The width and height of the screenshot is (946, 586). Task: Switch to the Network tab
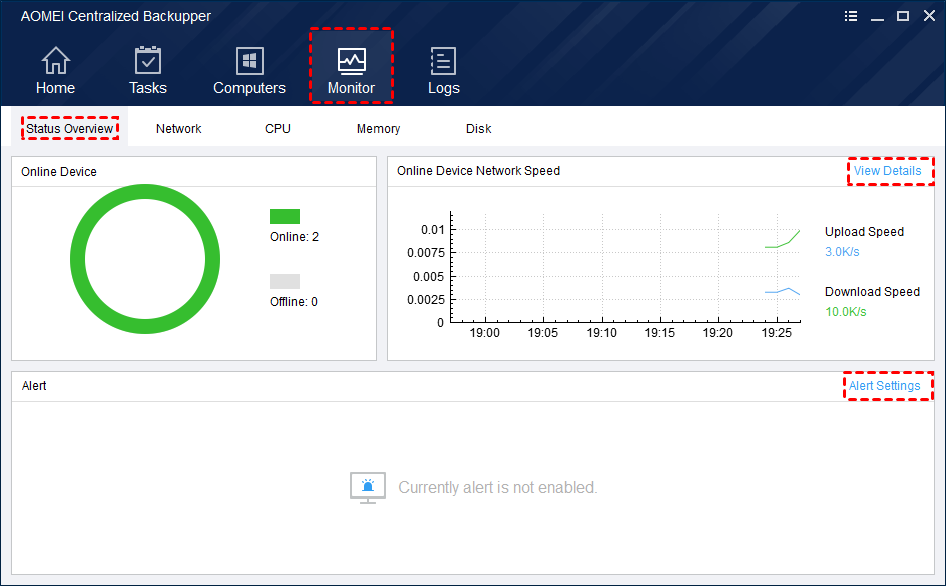(179, 129)
